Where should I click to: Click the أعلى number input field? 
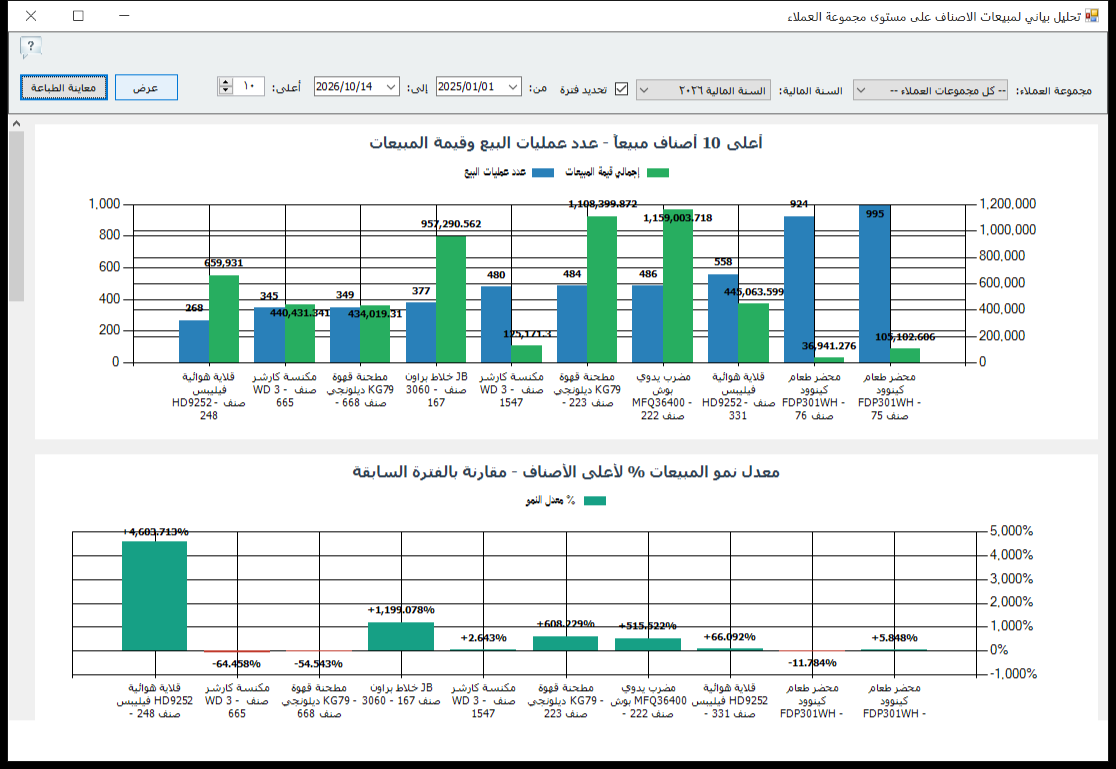point(248,86)
